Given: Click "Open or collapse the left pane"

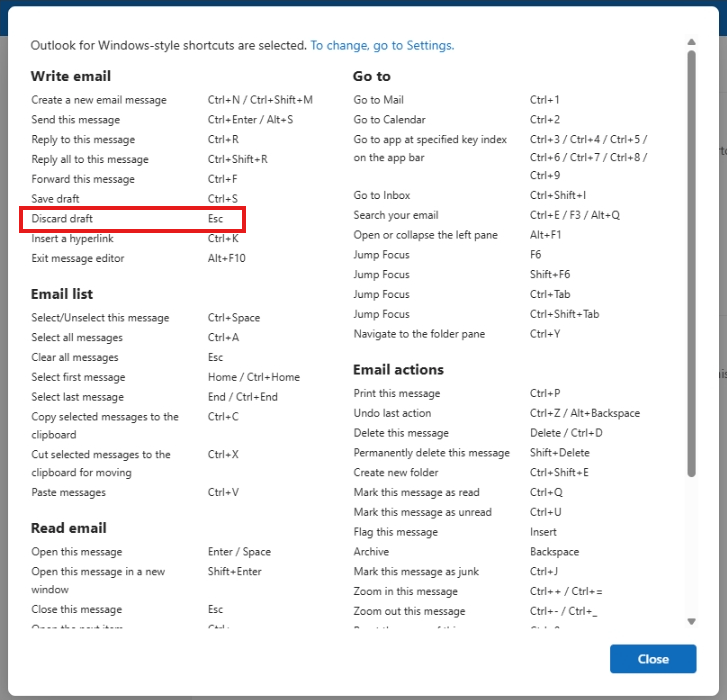Looking at the screenshot, I should pyautogui.click(x=425, y=235).
